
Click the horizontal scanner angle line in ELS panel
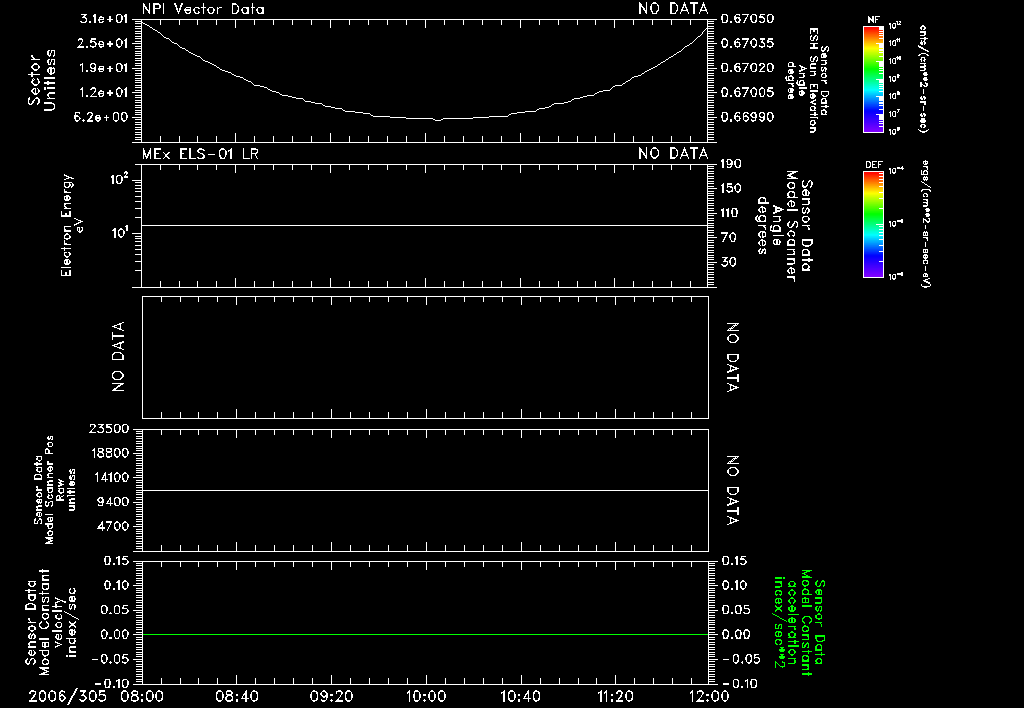[x=424, y=225]
